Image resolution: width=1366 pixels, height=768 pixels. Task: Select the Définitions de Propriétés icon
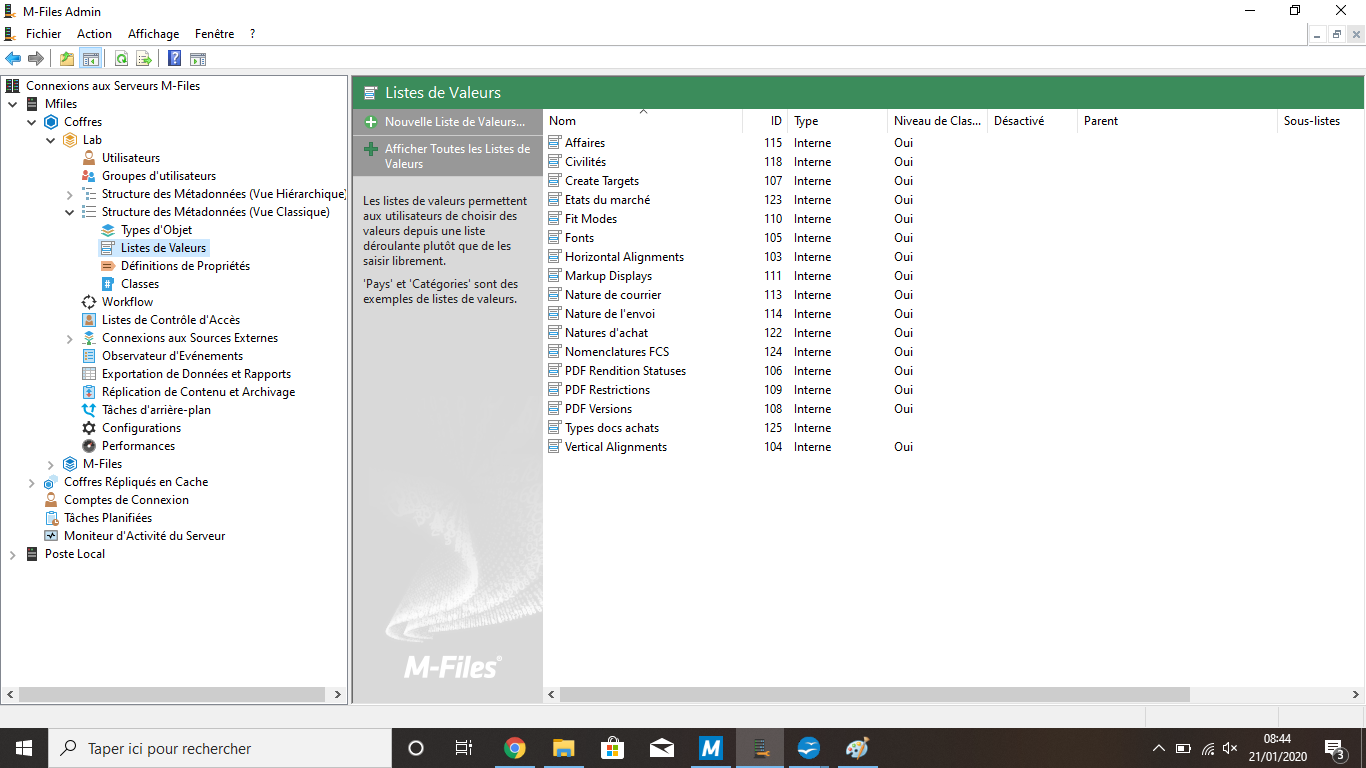[108, 266]
